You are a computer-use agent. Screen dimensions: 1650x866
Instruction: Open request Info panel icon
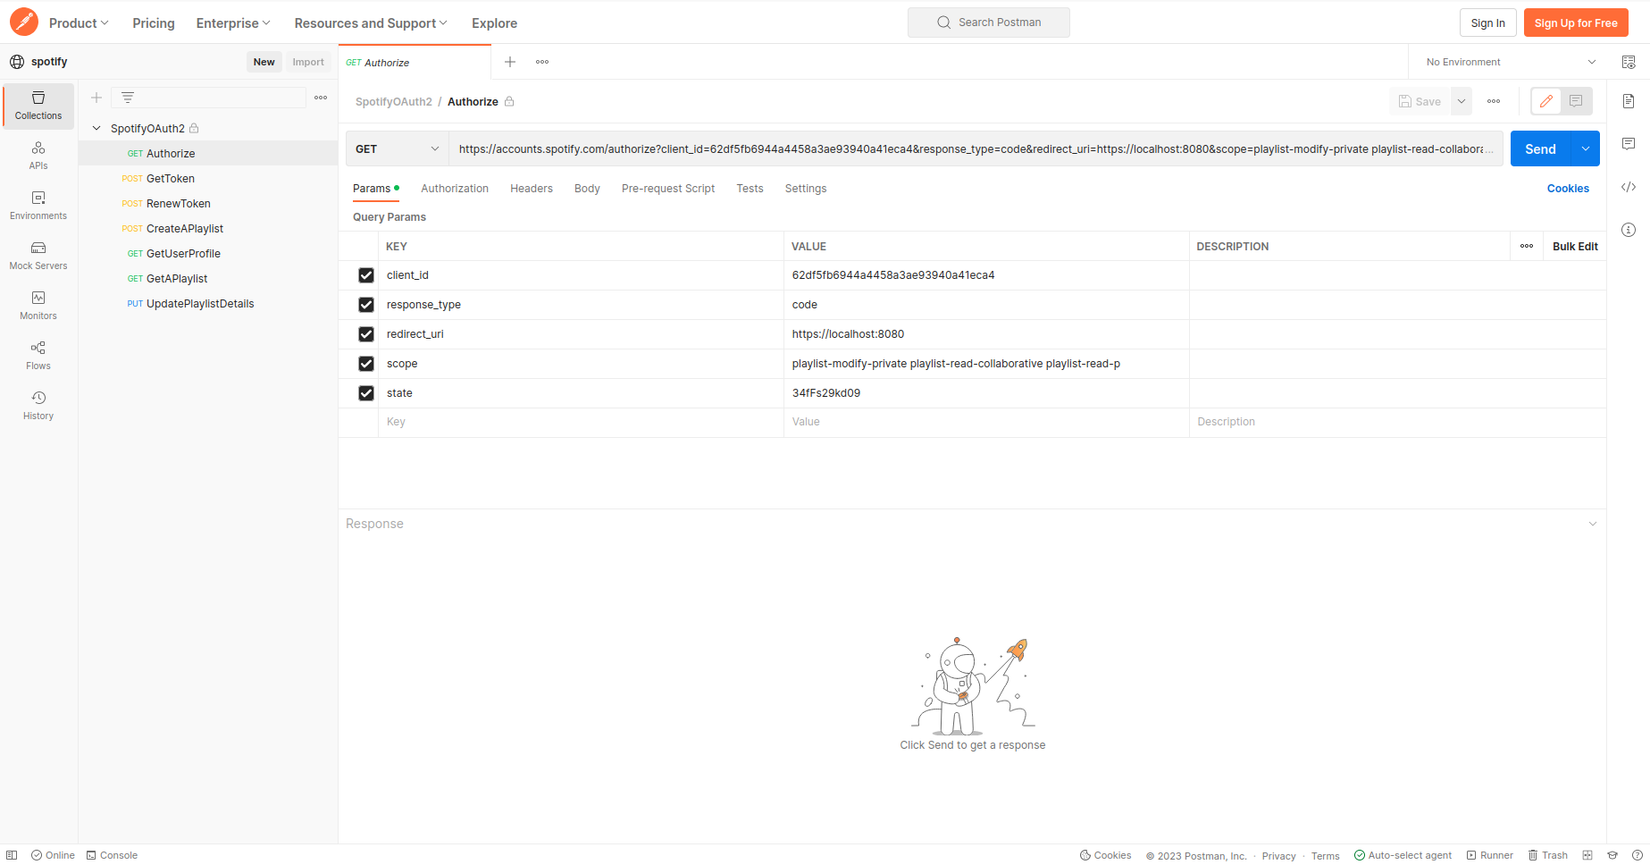coord(1629,230)
